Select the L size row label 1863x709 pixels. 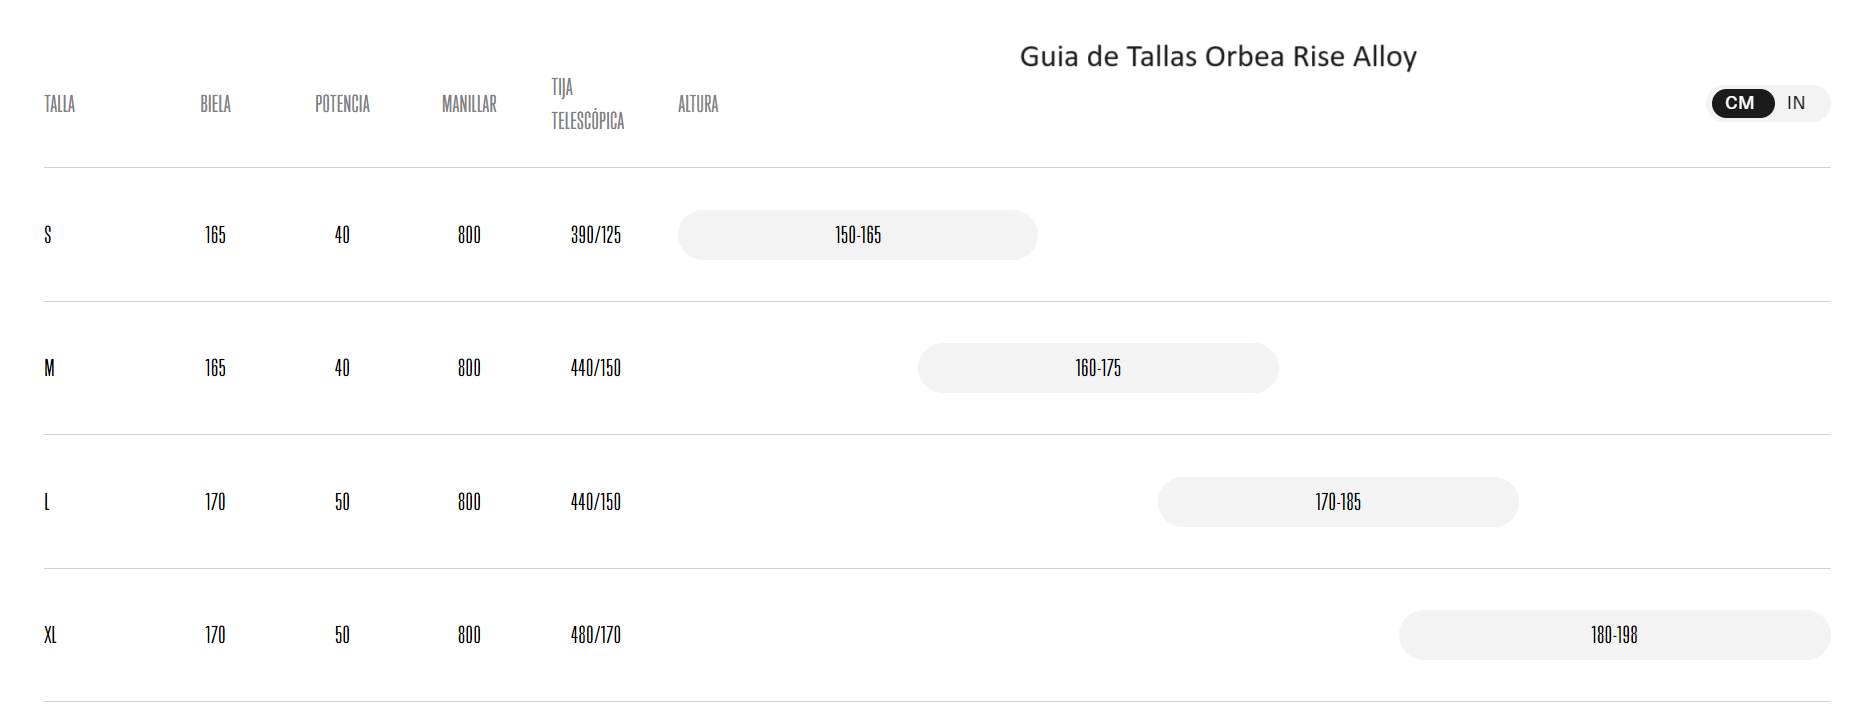click(x=47, y=502)
